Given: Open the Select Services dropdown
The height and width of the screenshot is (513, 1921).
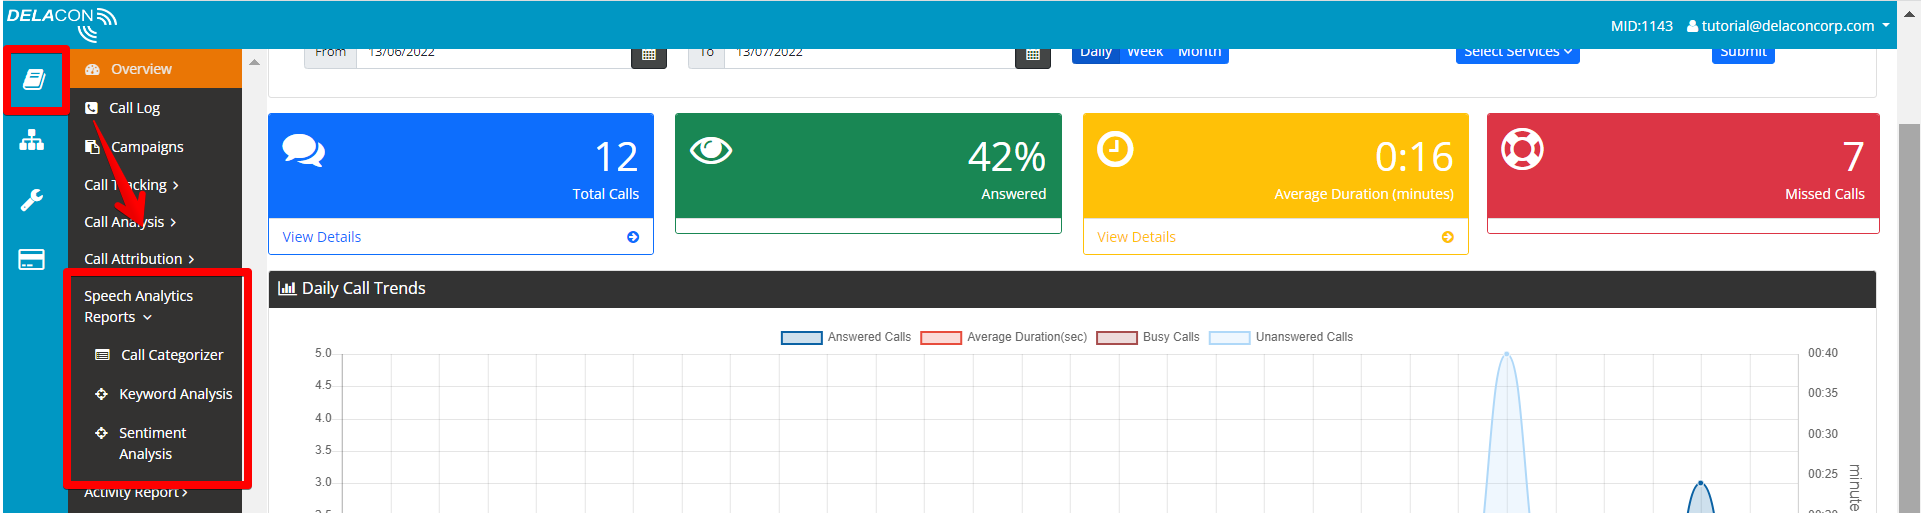Looking at the screenshot, I should coord(1518,54).
